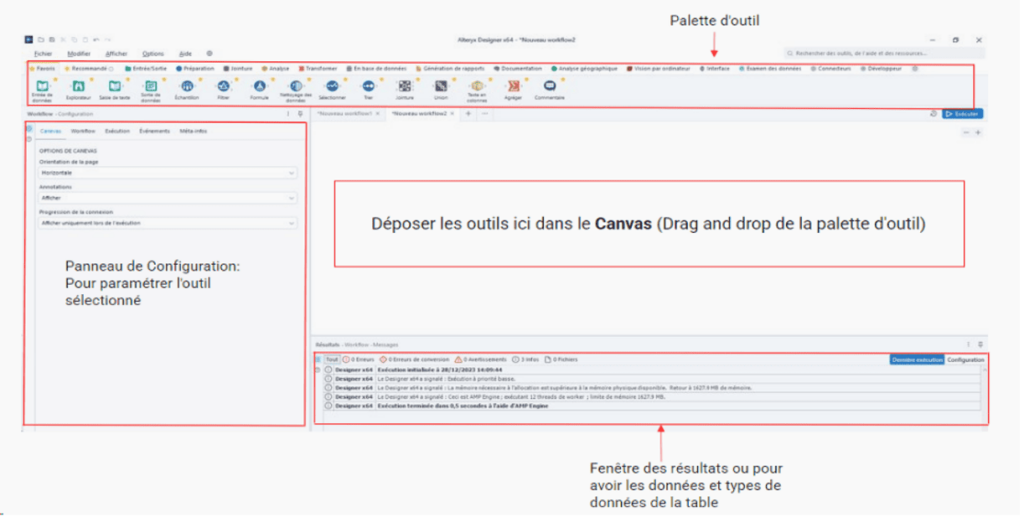Open the Méta-infos configuration tab
Viewport: 1024px width, 517px height.
tap(193, 131)
